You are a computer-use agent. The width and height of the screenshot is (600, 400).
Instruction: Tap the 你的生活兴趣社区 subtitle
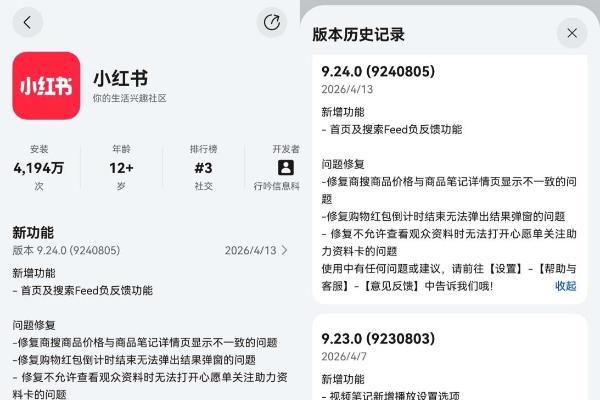tap(129, 99)
